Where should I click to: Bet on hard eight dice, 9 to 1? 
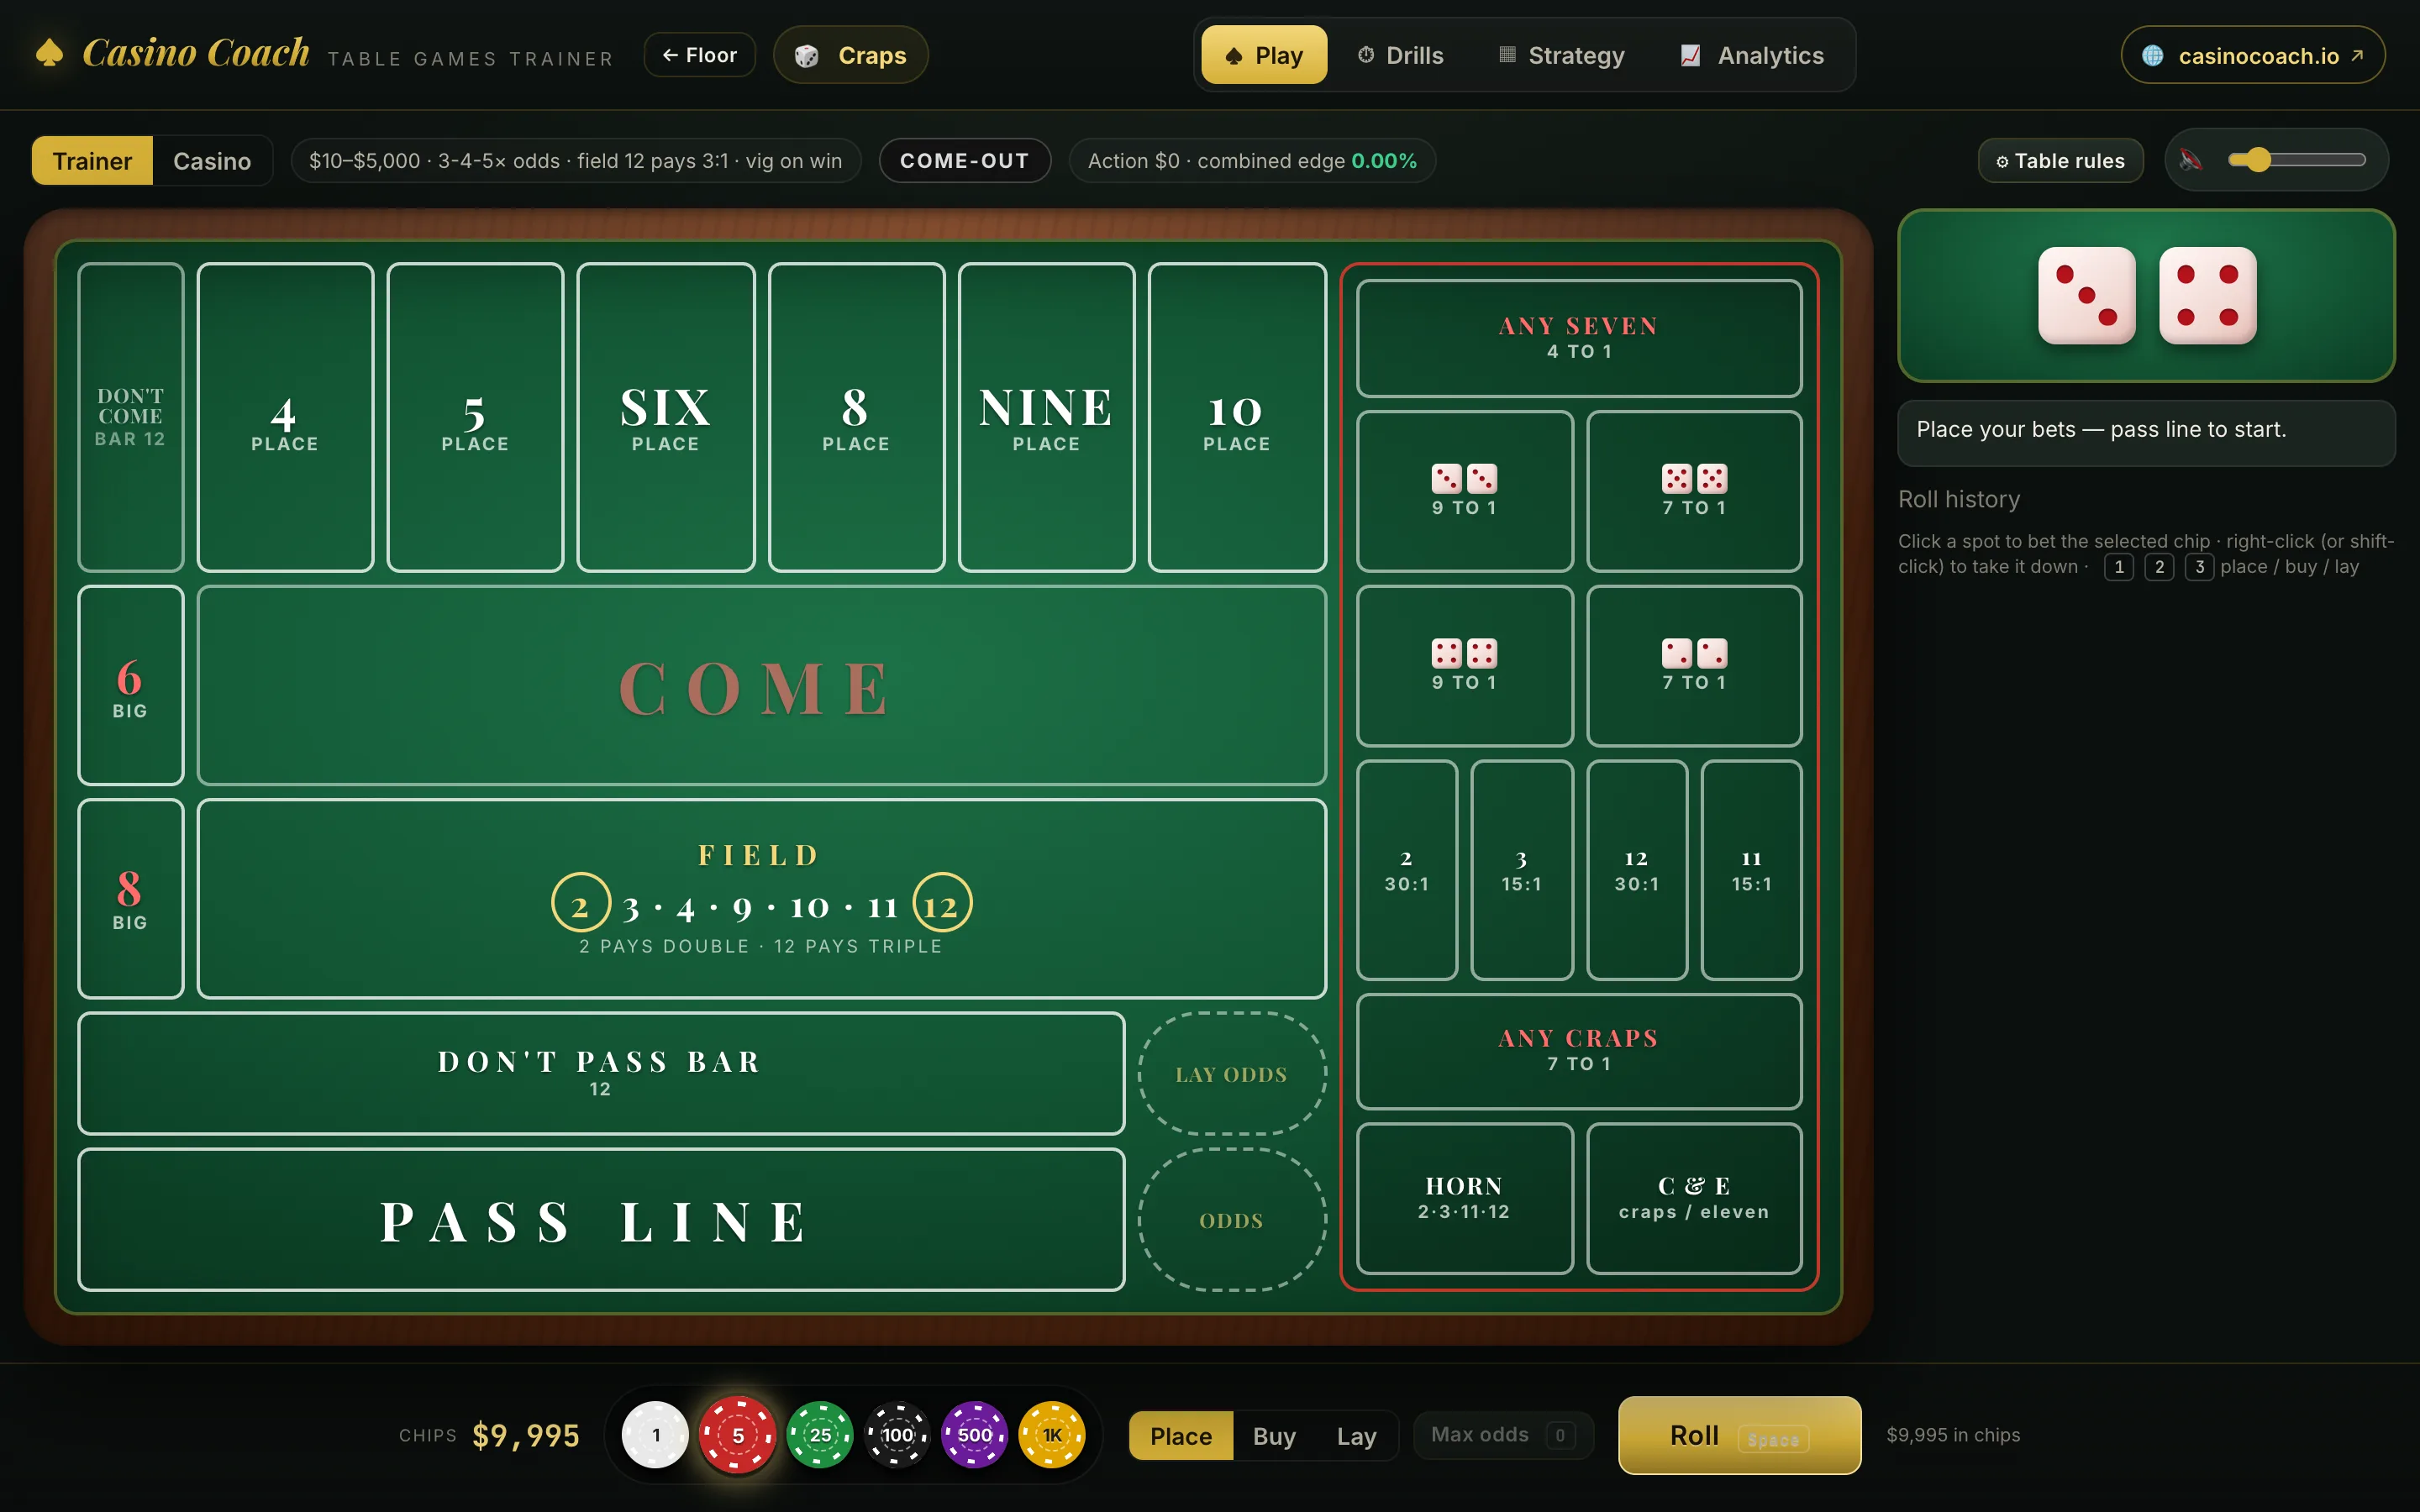click(1464, 666)
